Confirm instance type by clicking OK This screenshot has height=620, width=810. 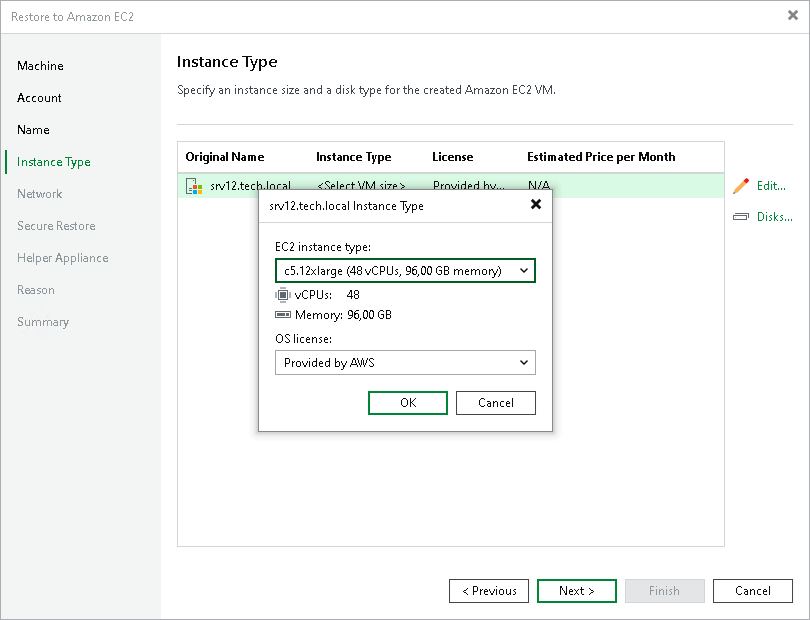[407, 402]
